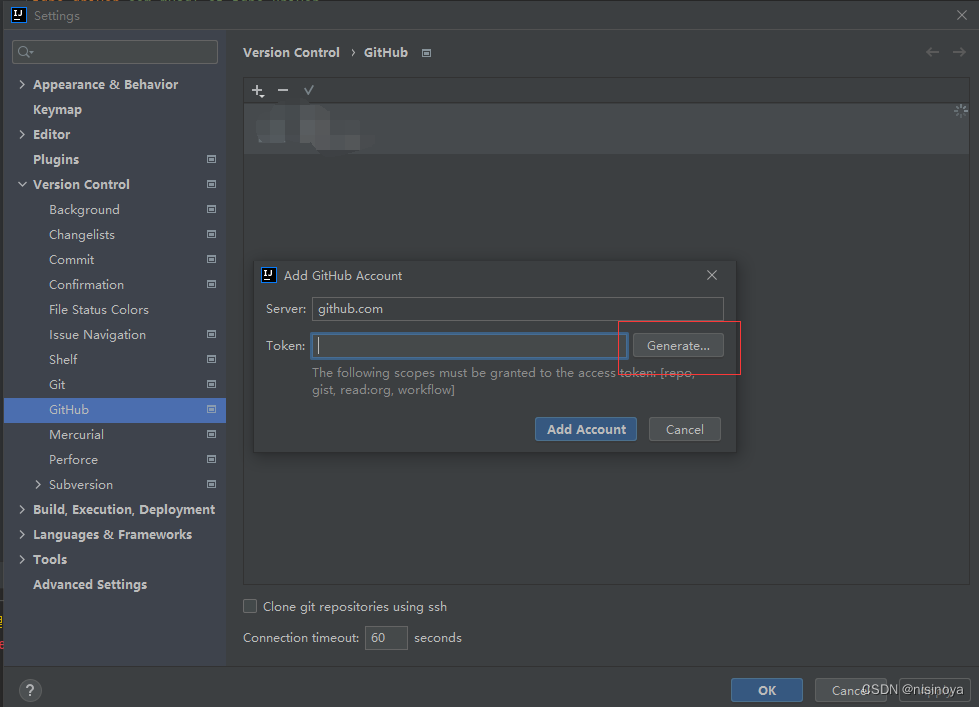This screenshot has height=707, width=979.
Task: Click project icon beside Issue Navigation entry
Action: click(x=212, y=334)
